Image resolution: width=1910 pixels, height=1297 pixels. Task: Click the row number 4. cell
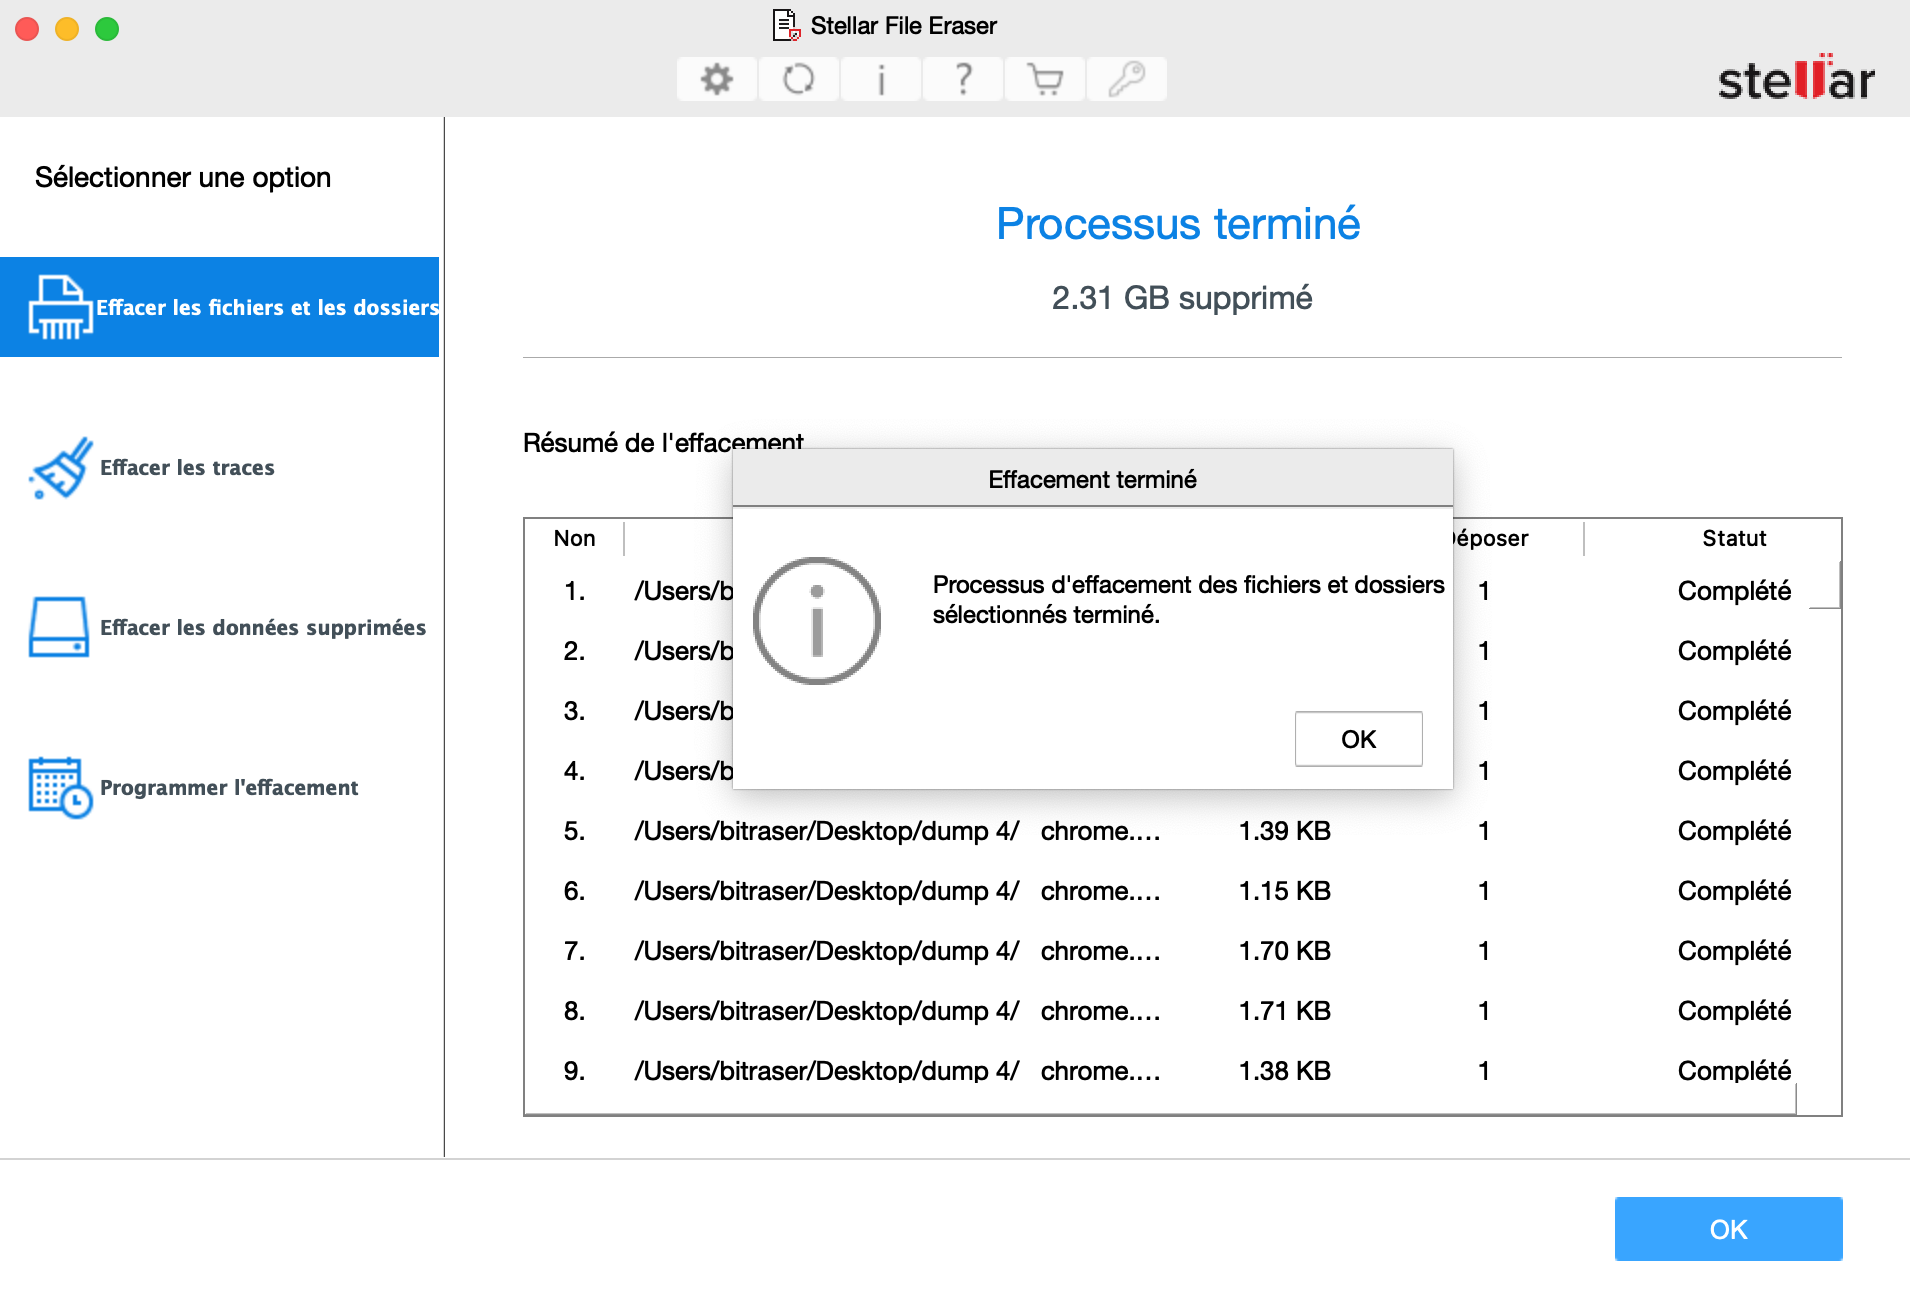click(x=574, y=771)
